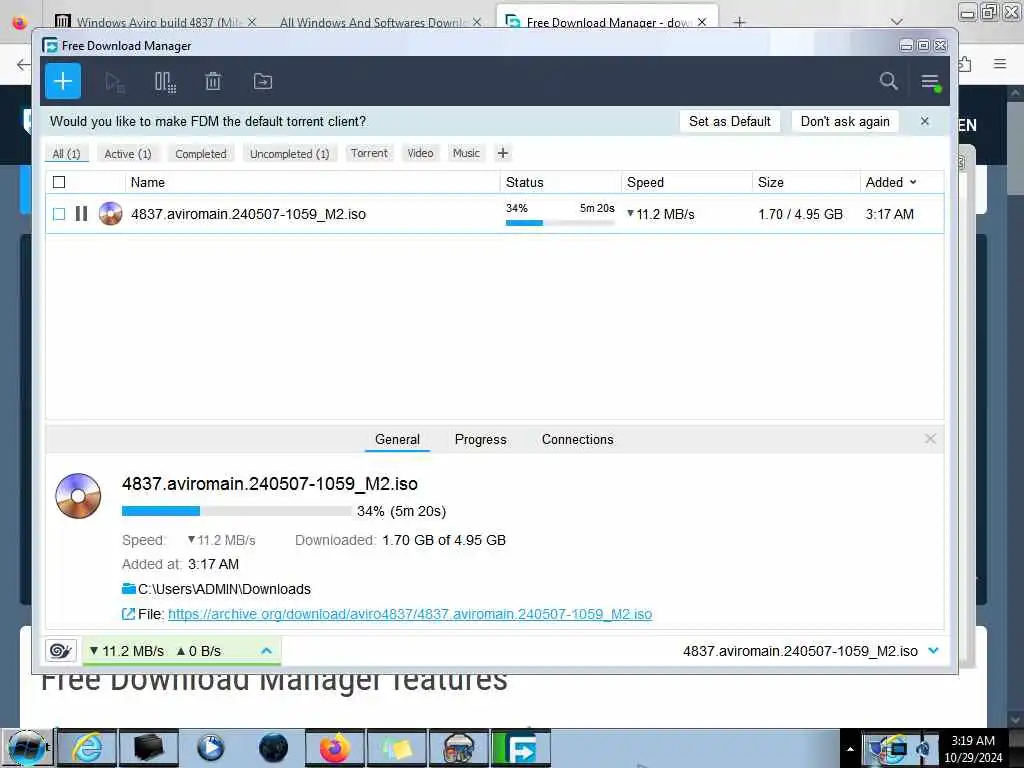Tick the select-all header checkbox
This screenshot has height=768, width=1024.
click(x=59, y=182)
